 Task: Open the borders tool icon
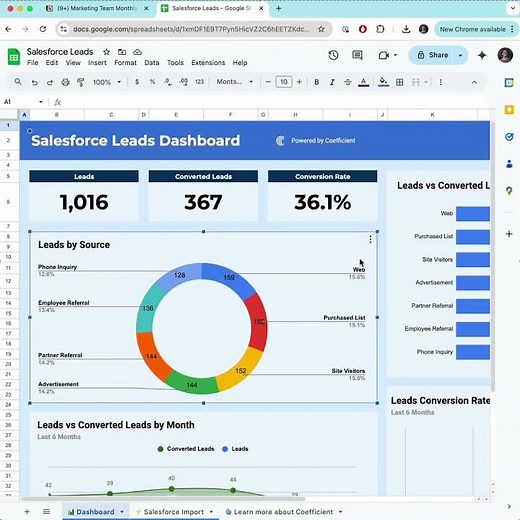pos(399,82)
